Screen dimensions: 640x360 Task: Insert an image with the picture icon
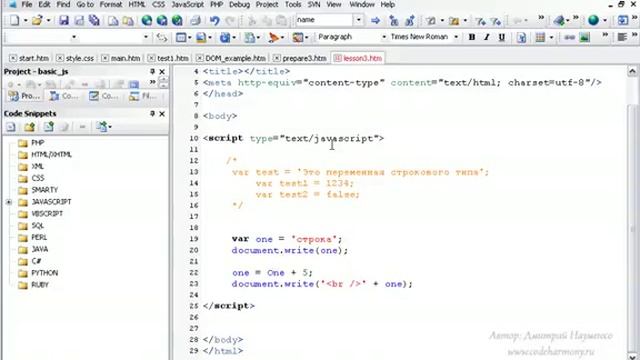[x=584, y=37]
